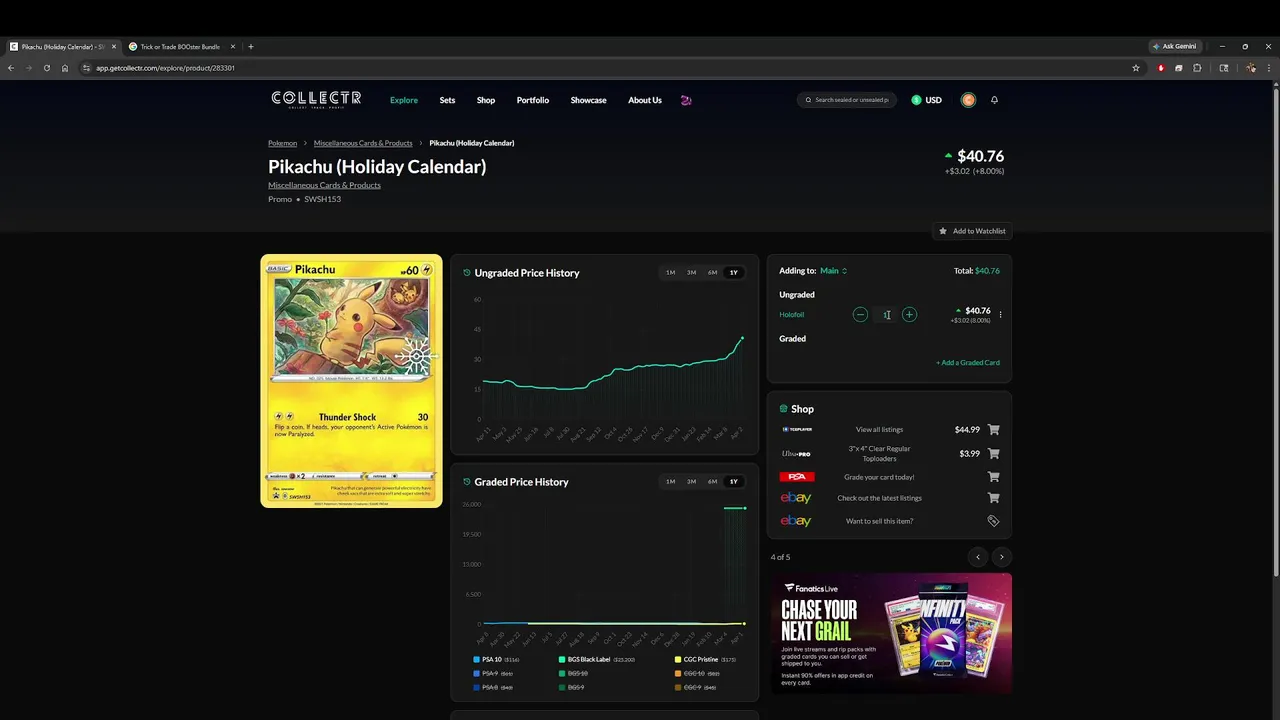Toggle PSA 9 series in graded legend
The width and height of the screenshot is (1280, 720).
tap(493, 674)
